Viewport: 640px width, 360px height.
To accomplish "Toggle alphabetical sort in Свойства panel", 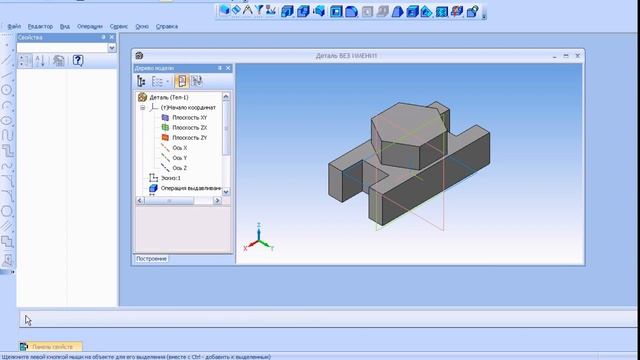I will (40, 61).
